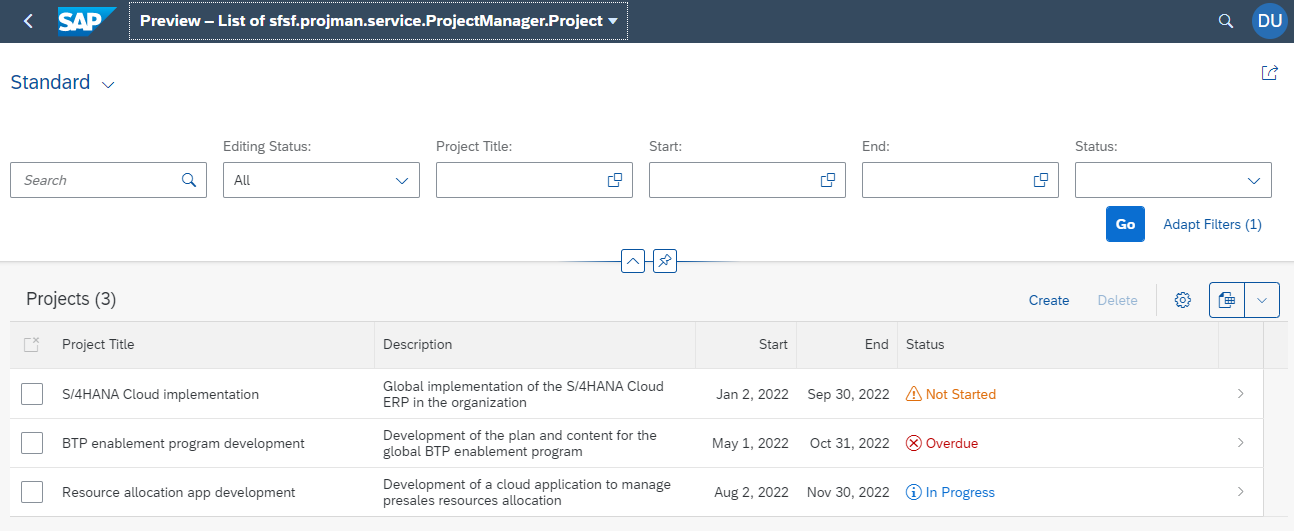Click the 'Aug 2, 2022' start date
This screenshot has width=1294, height=531.
click(751, 492)
